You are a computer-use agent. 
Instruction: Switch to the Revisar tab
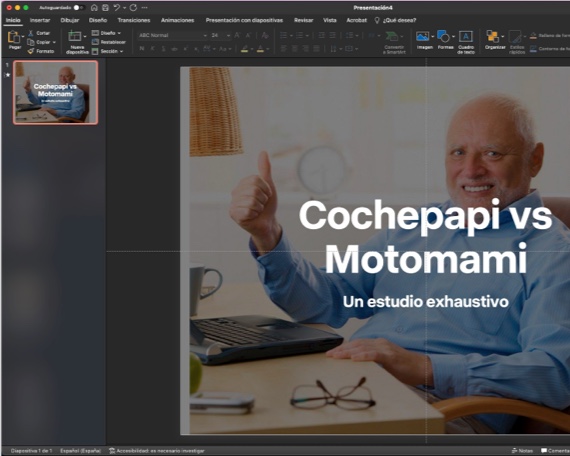point(304,20)
